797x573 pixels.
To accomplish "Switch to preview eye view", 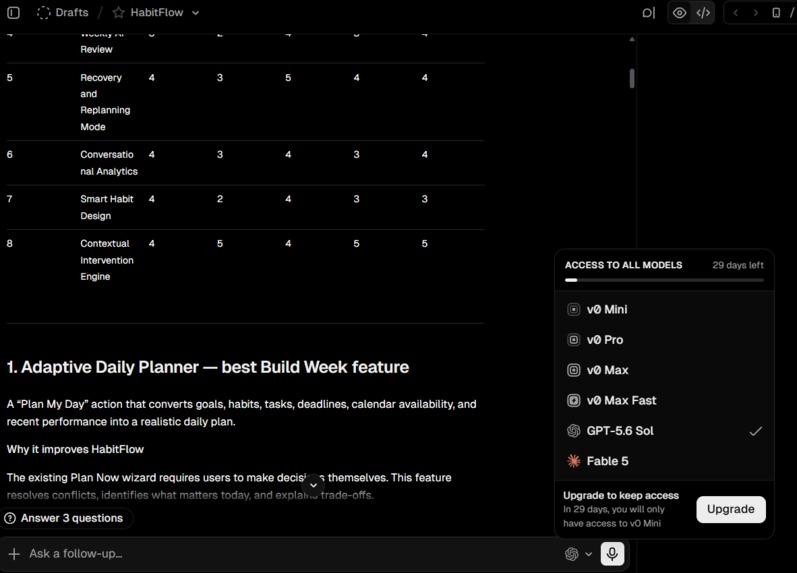I will pyautogui.click(x=679, y=13).
